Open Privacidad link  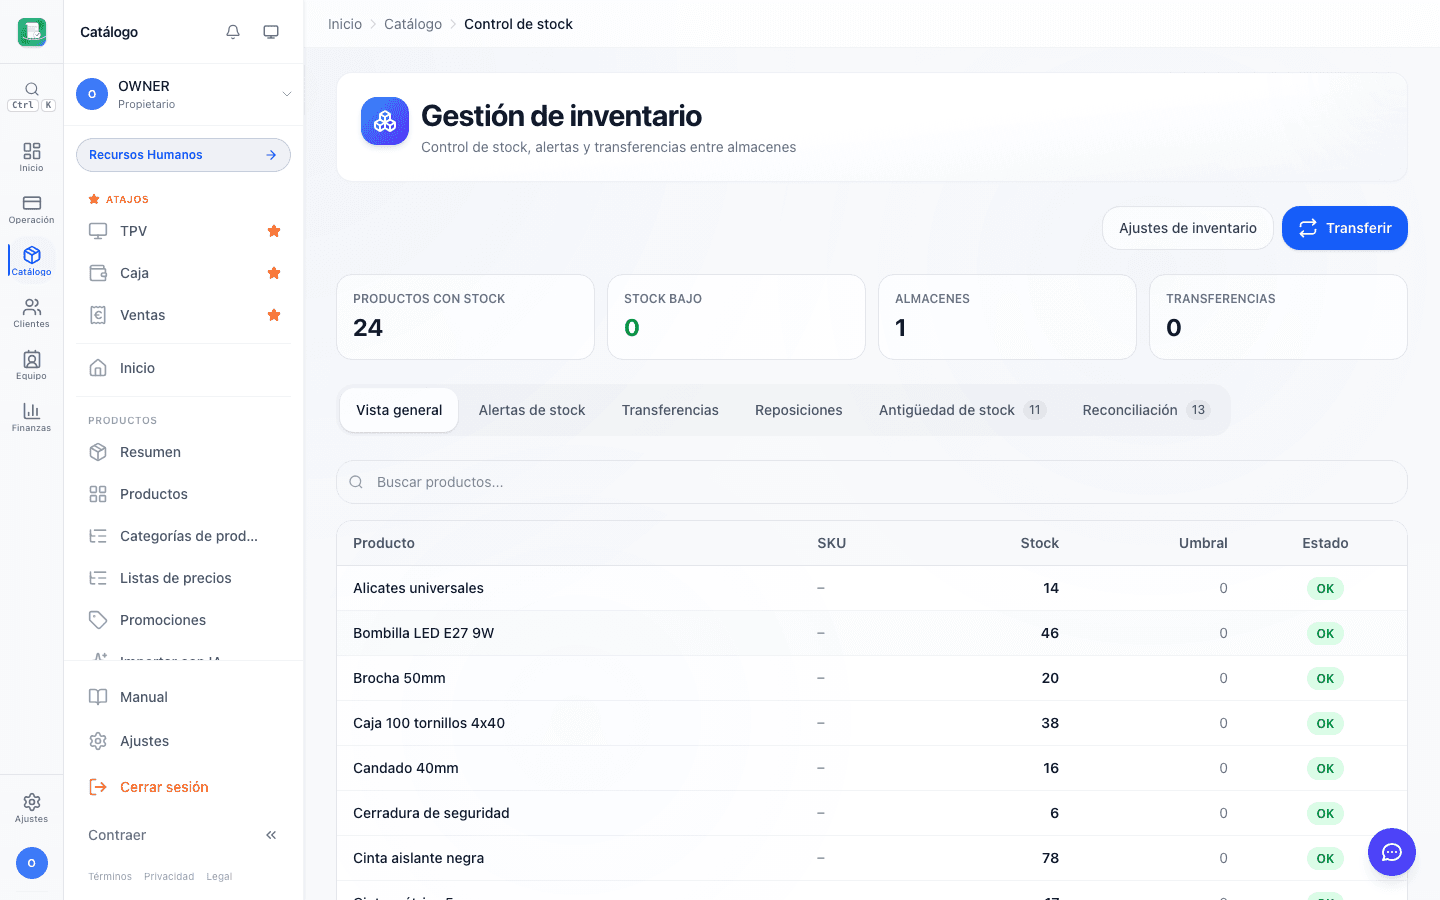pyautogui.click(x=169, y=877)
